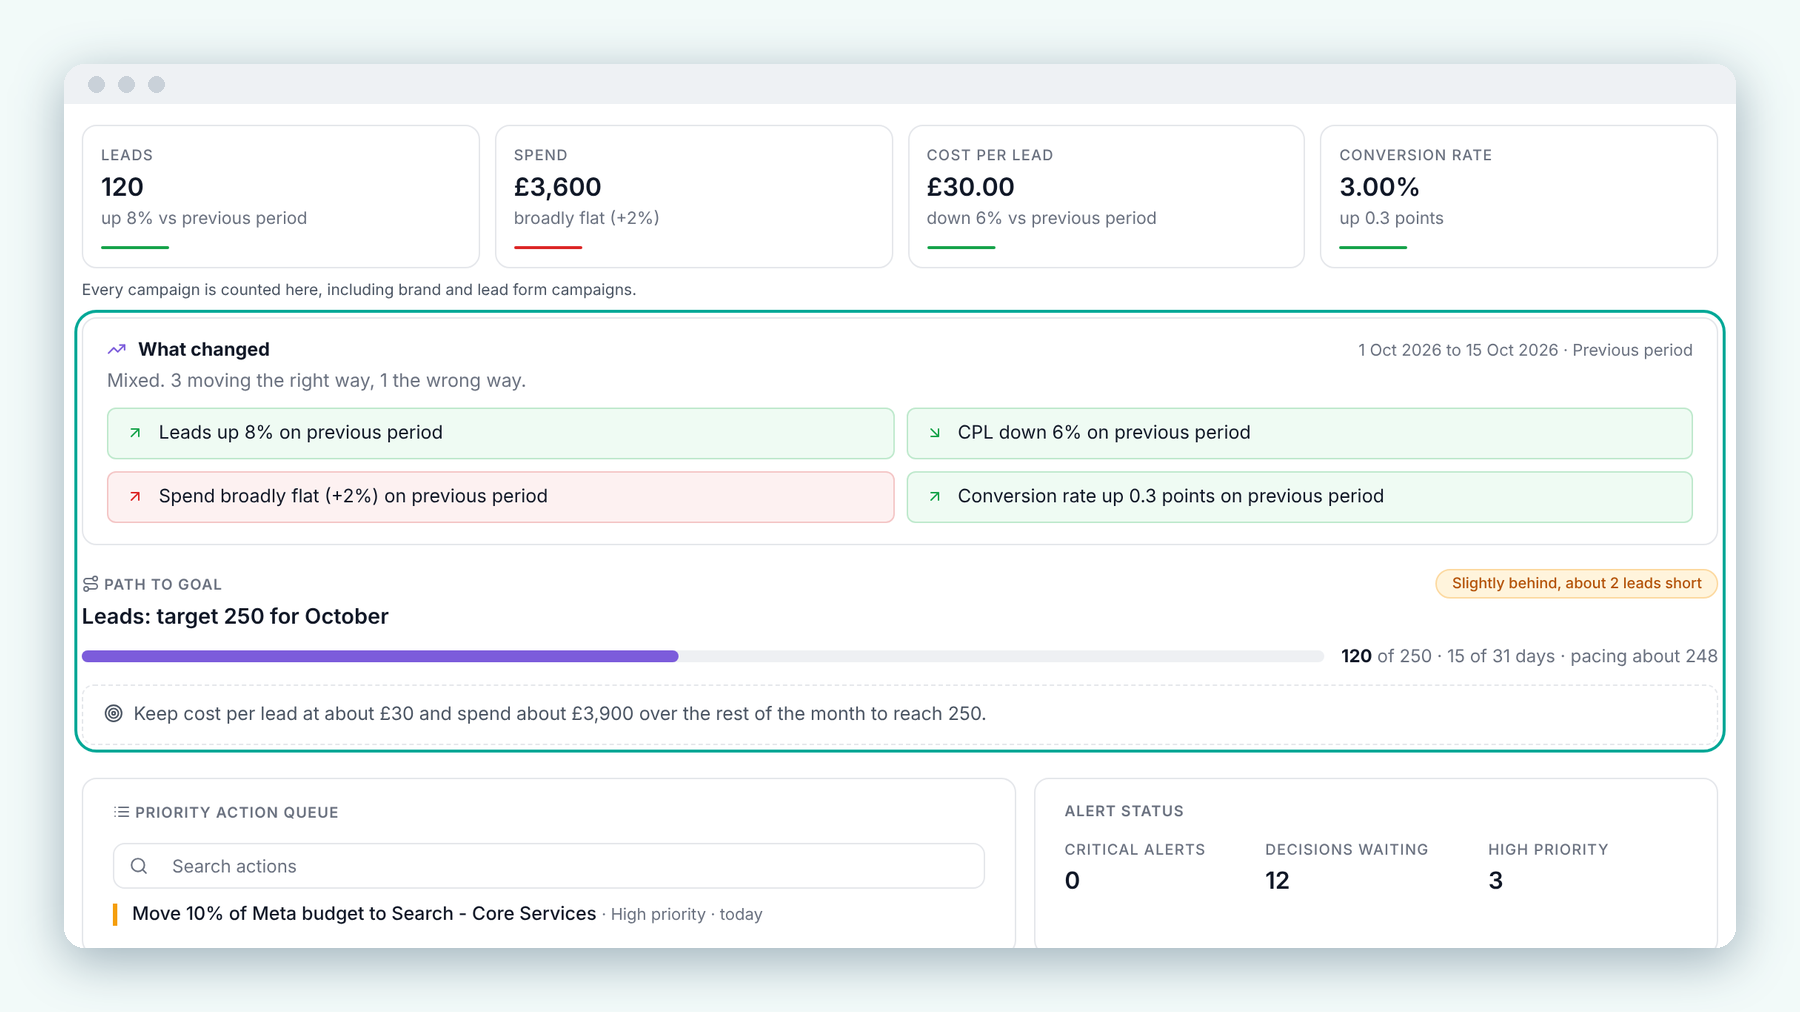Viewport: 1800px width, 1012px height.
Task: Open the Spend KPI card showing £3,600
Action: point(694,196)
